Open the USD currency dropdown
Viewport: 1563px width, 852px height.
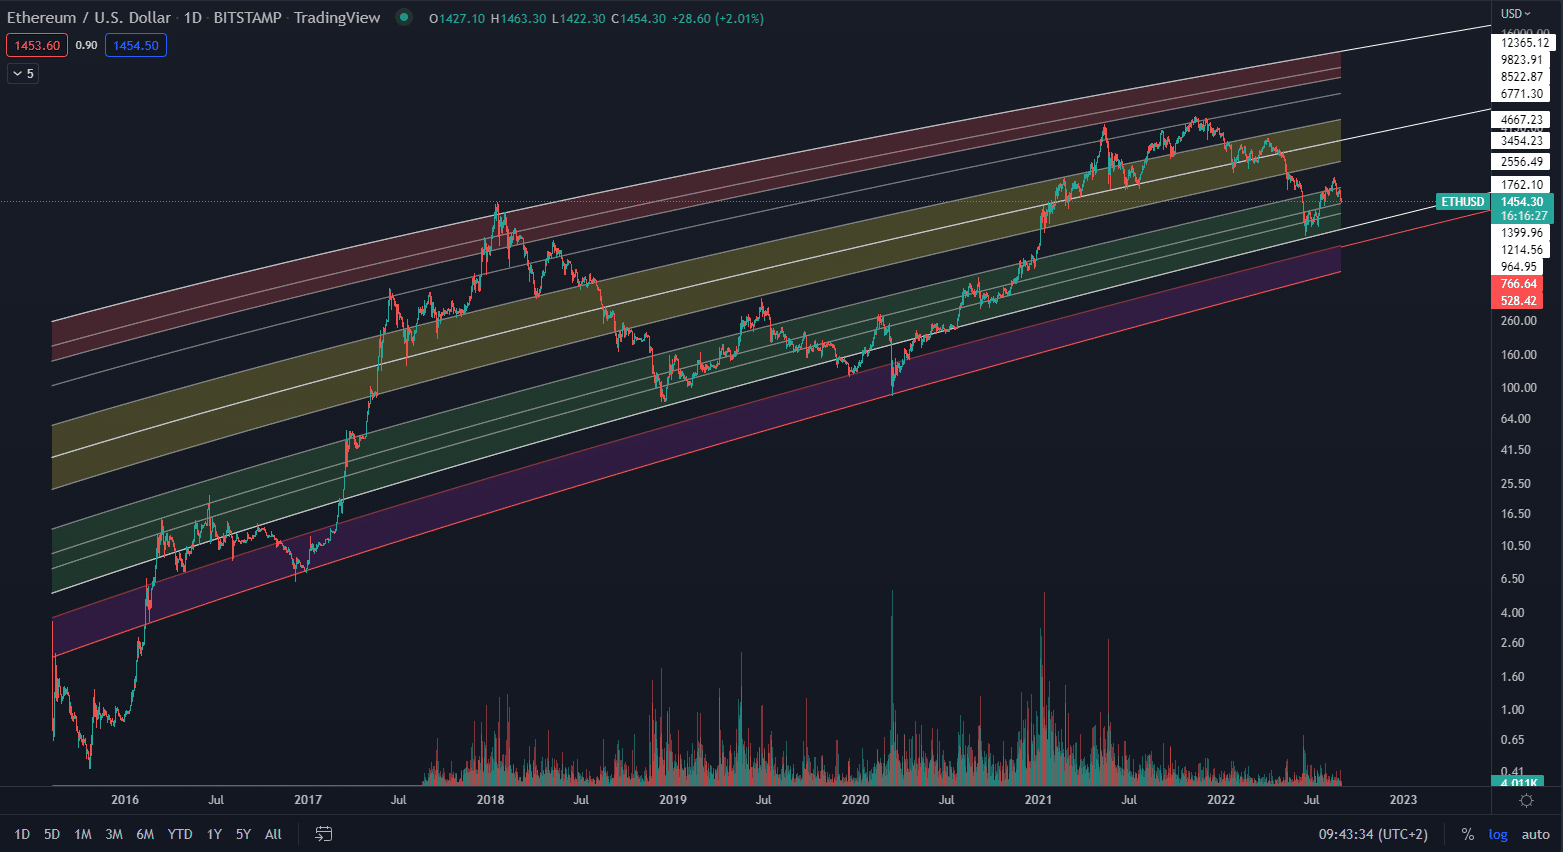coord(1515,13)
